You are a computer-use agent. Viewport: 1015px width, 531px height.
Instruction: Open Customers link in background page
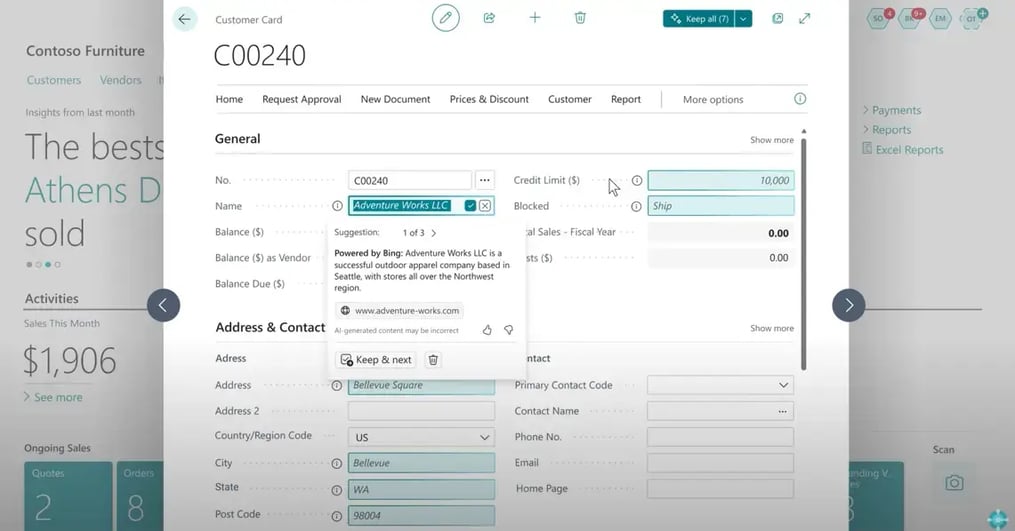(x=54, y=80)
